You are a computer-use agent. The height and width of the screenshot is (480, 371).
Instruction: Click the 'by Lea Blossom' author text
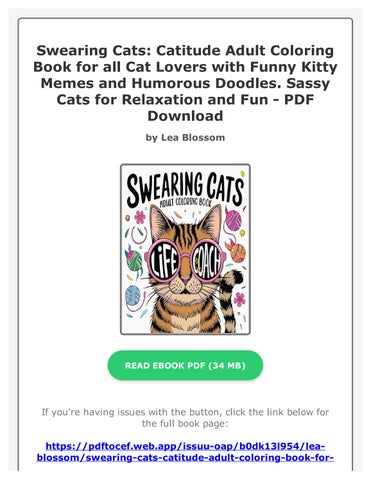click(185, 137)
